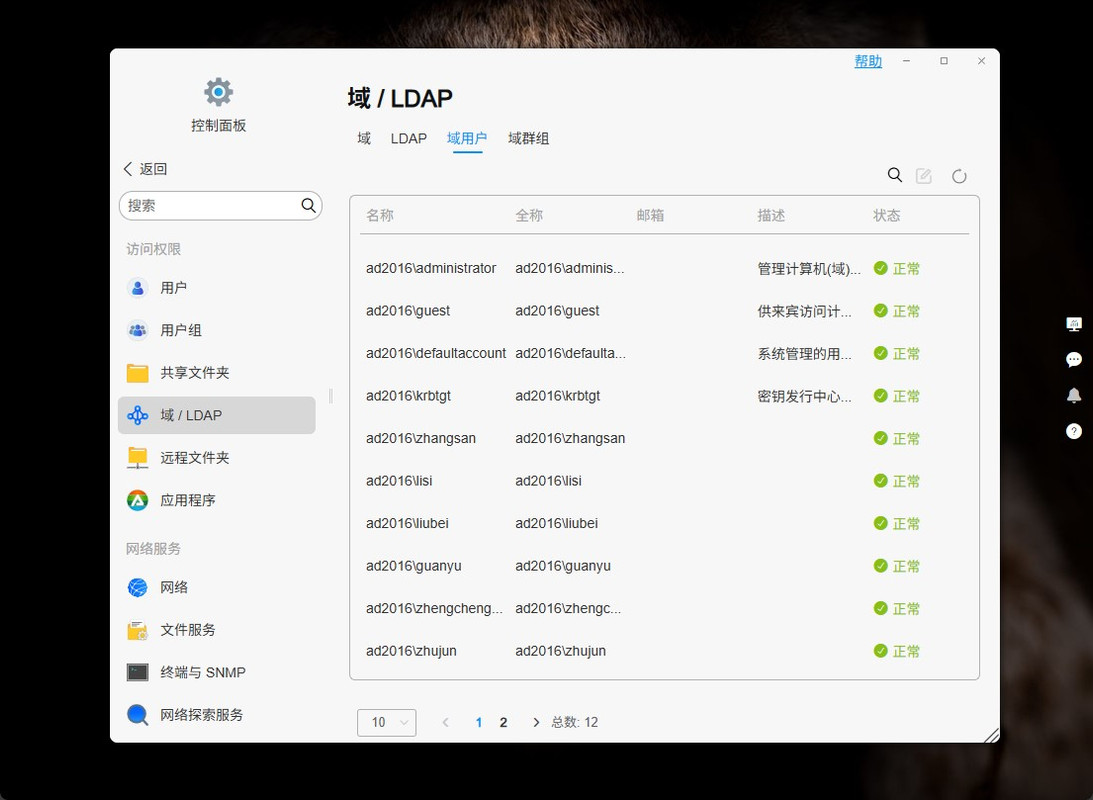Click the window resize grip corner
Image resolution: width=1093 pixels, height=800 pixels.
(x=991, y=734)
